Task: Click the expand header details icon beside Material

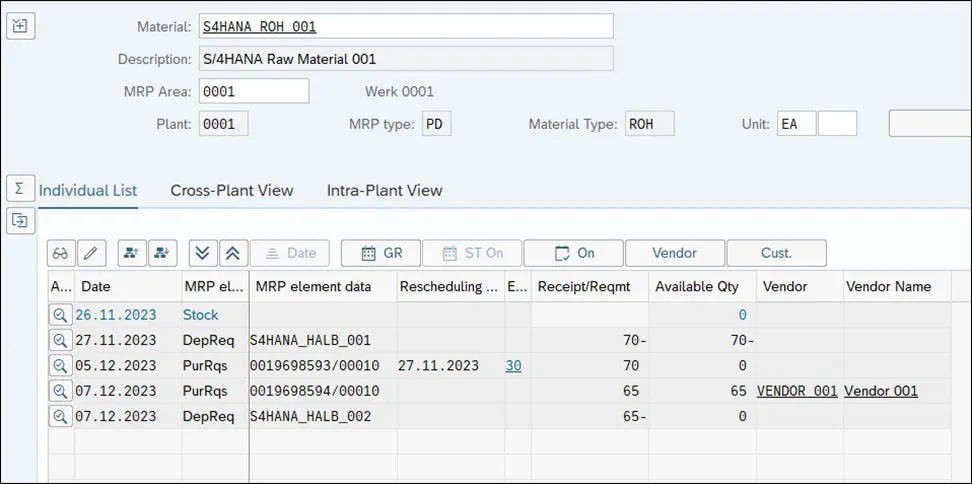Action: (20, 26)
